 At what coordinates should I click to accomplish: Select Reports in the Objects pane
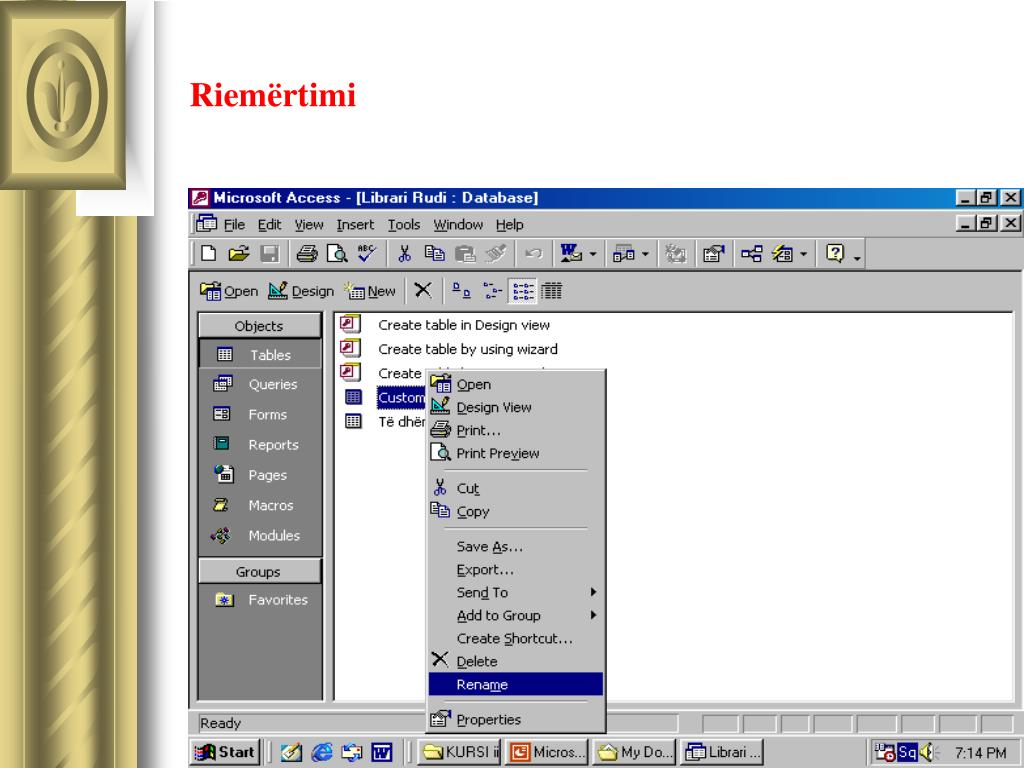[259, 445]
